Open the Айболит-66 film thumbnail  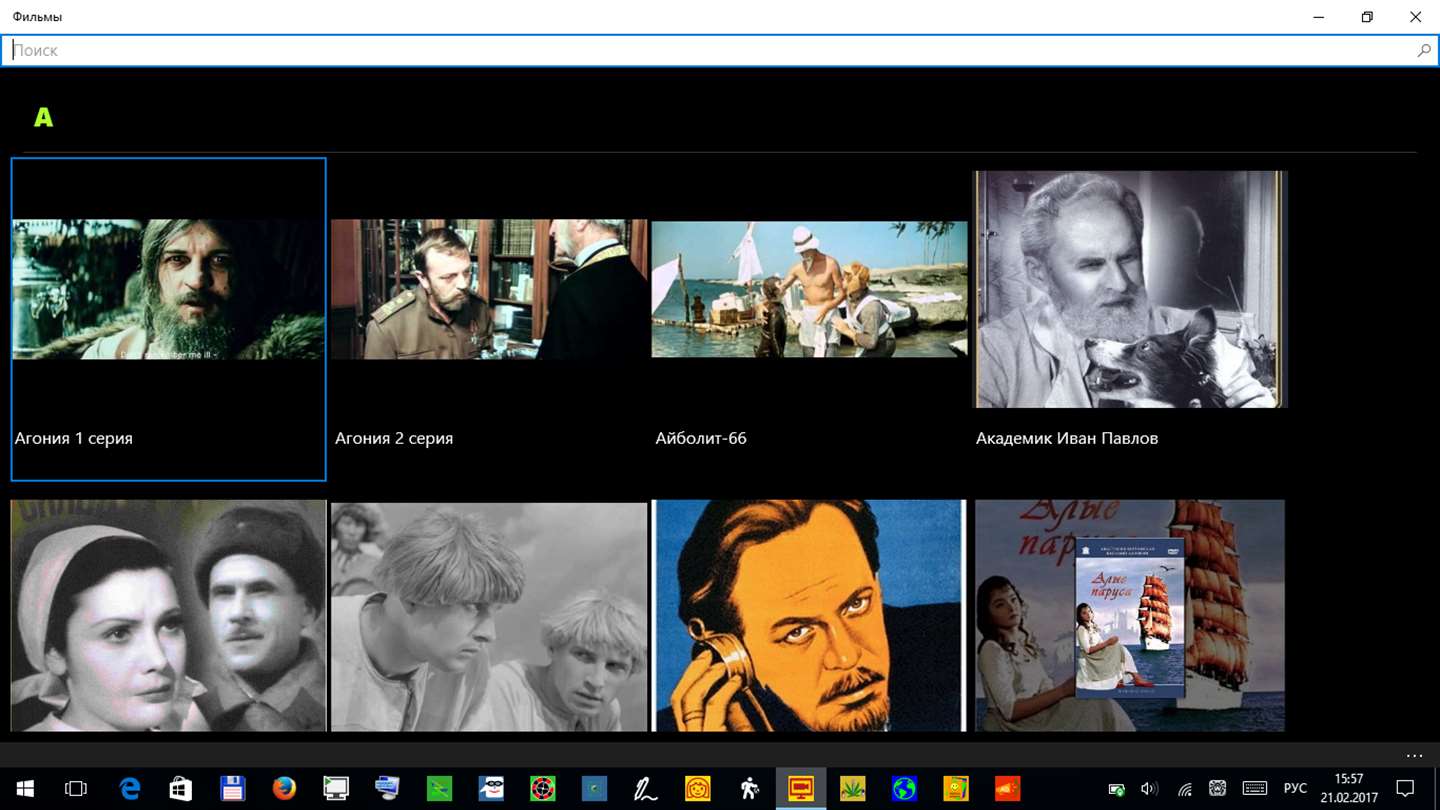(x=809, y=289)
